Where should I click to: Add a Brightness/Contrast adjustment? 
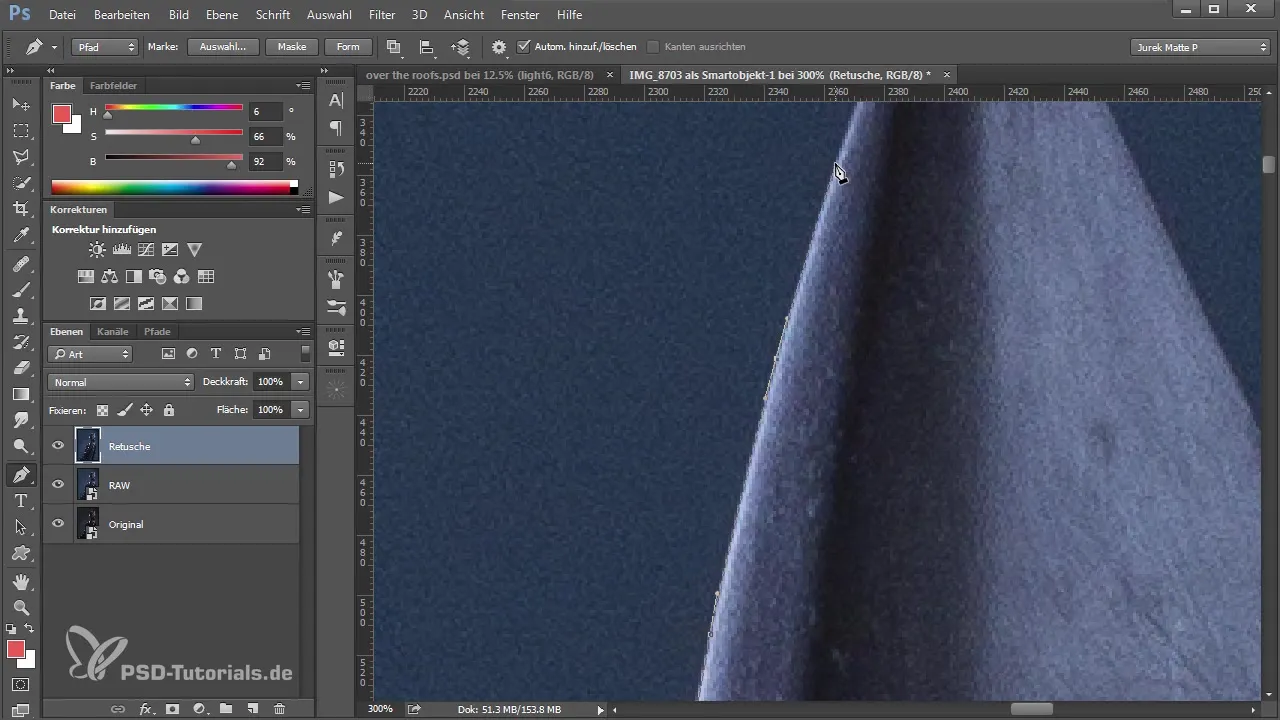[x=97, y=250]
